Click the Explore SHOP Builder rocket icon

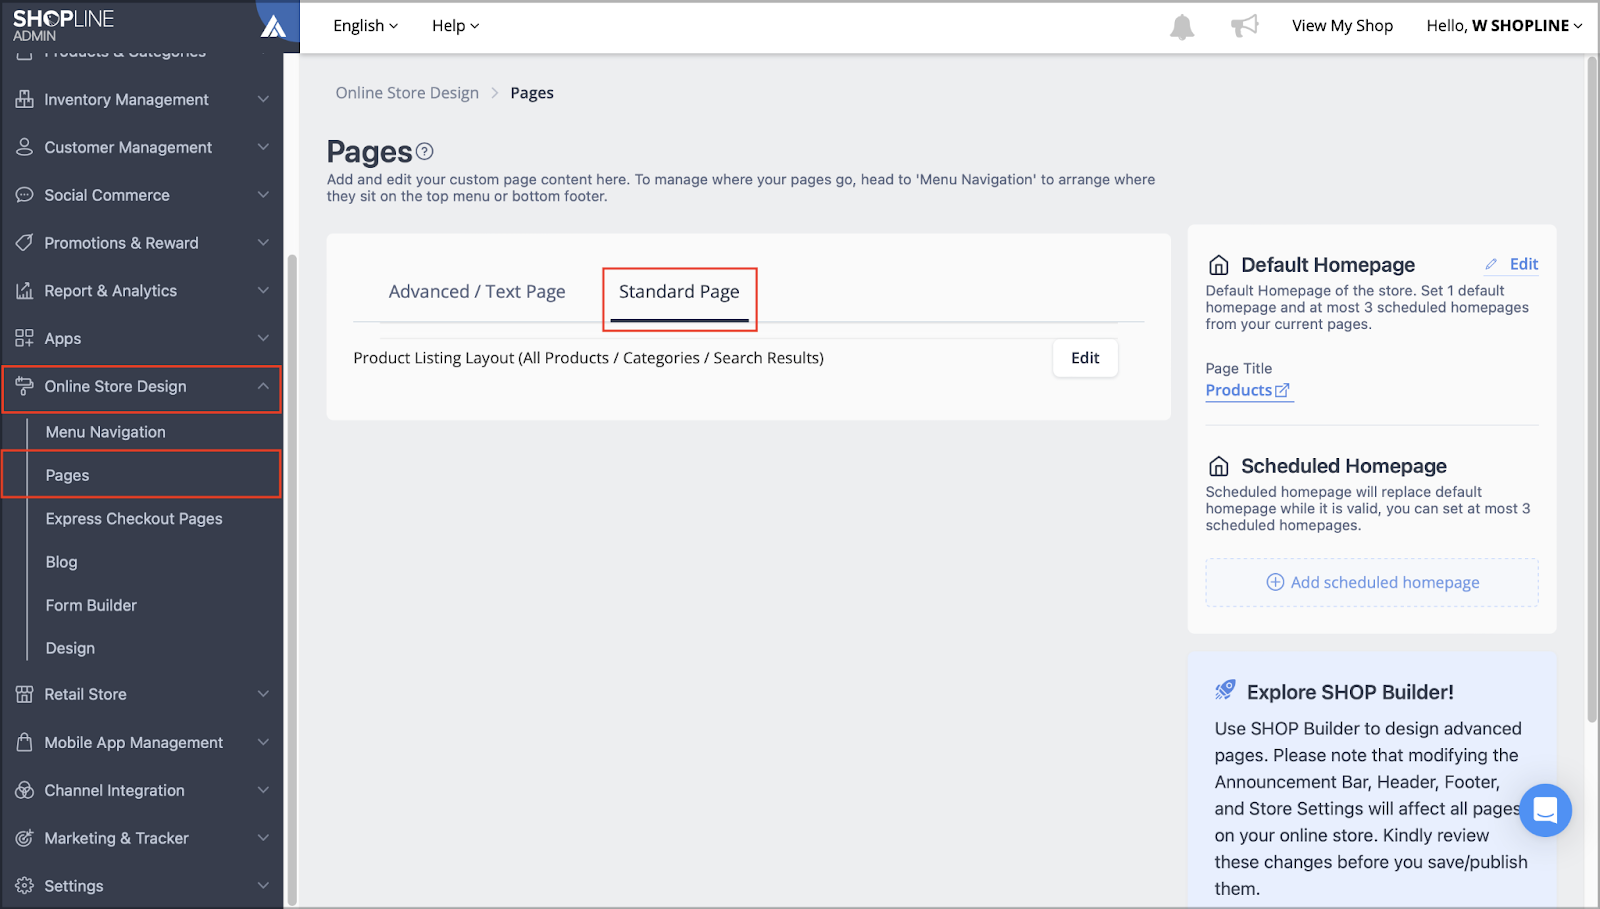tap(1225, 690)
